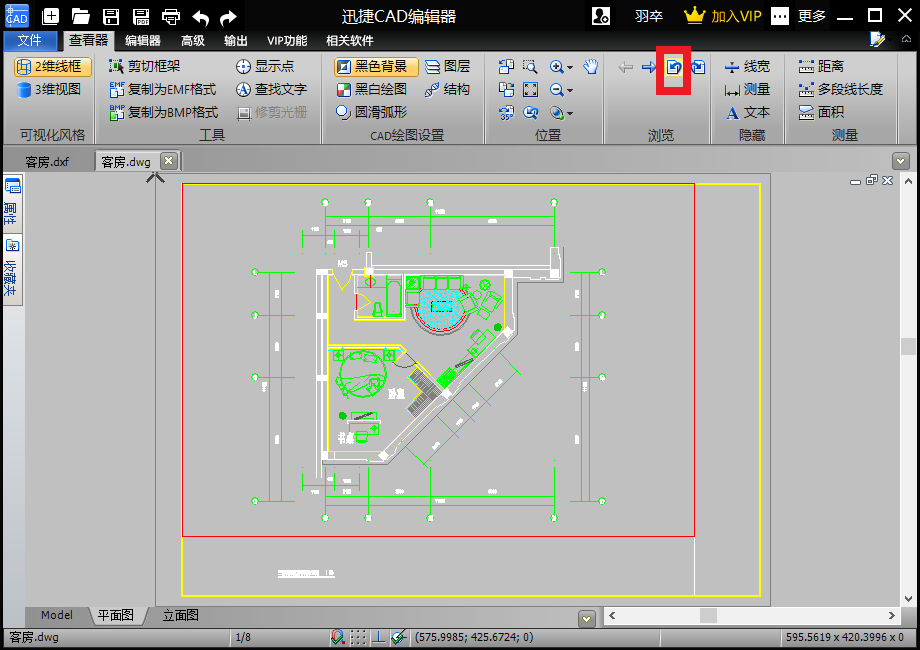Click the blue forward arrow in 浏览
This screenshot has height=650, width=920.
(649, 67)
